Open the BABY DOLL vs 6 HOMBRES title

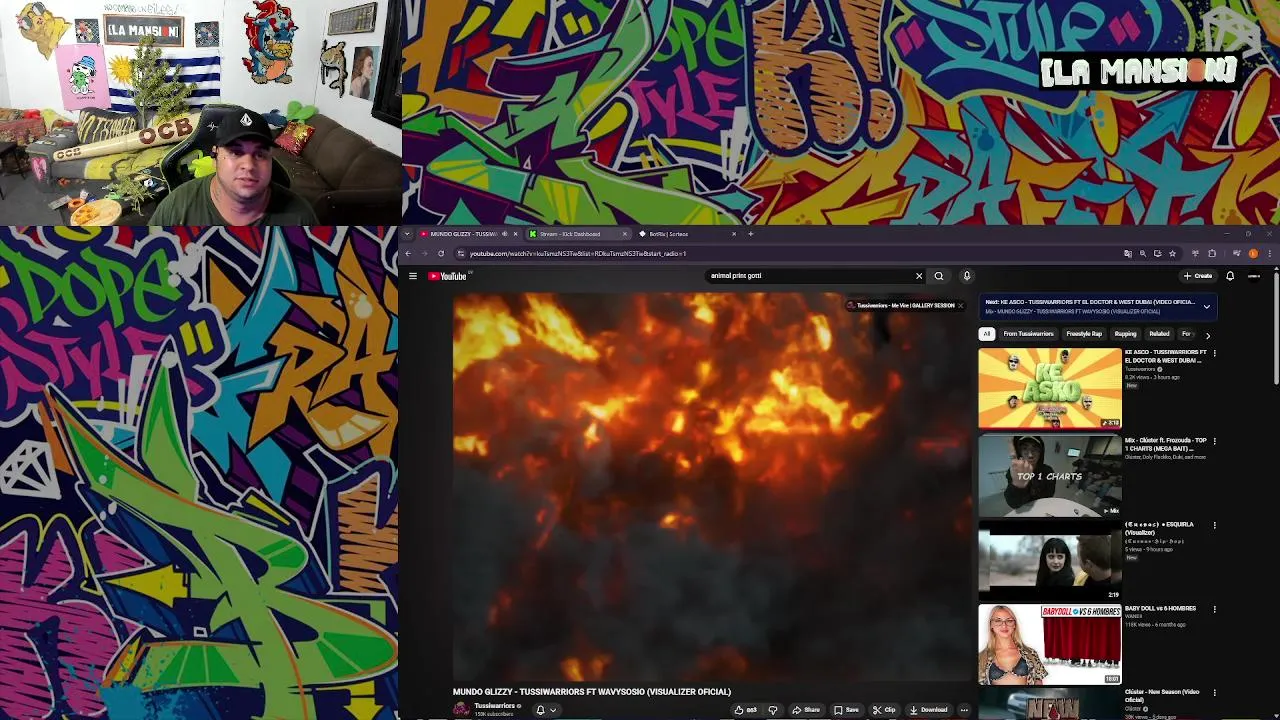(x=1160, y=608)
